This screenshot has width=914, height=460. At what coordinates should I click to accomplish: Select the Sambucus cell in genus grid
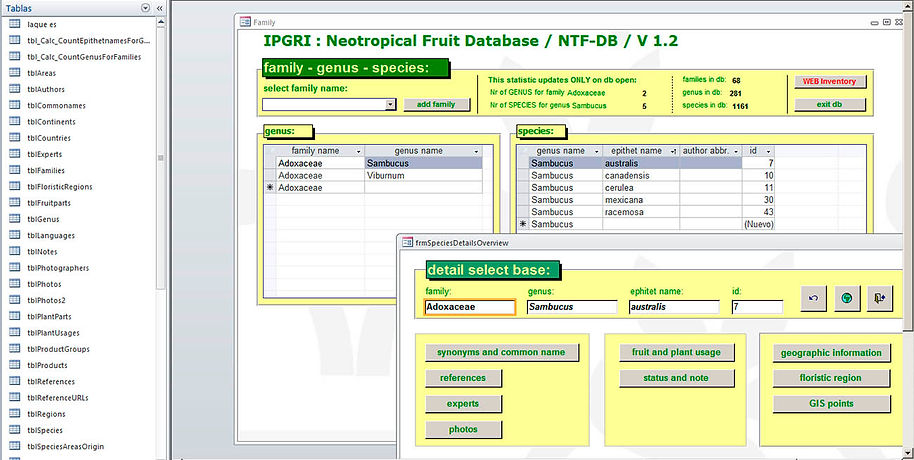tap(423, 163)
